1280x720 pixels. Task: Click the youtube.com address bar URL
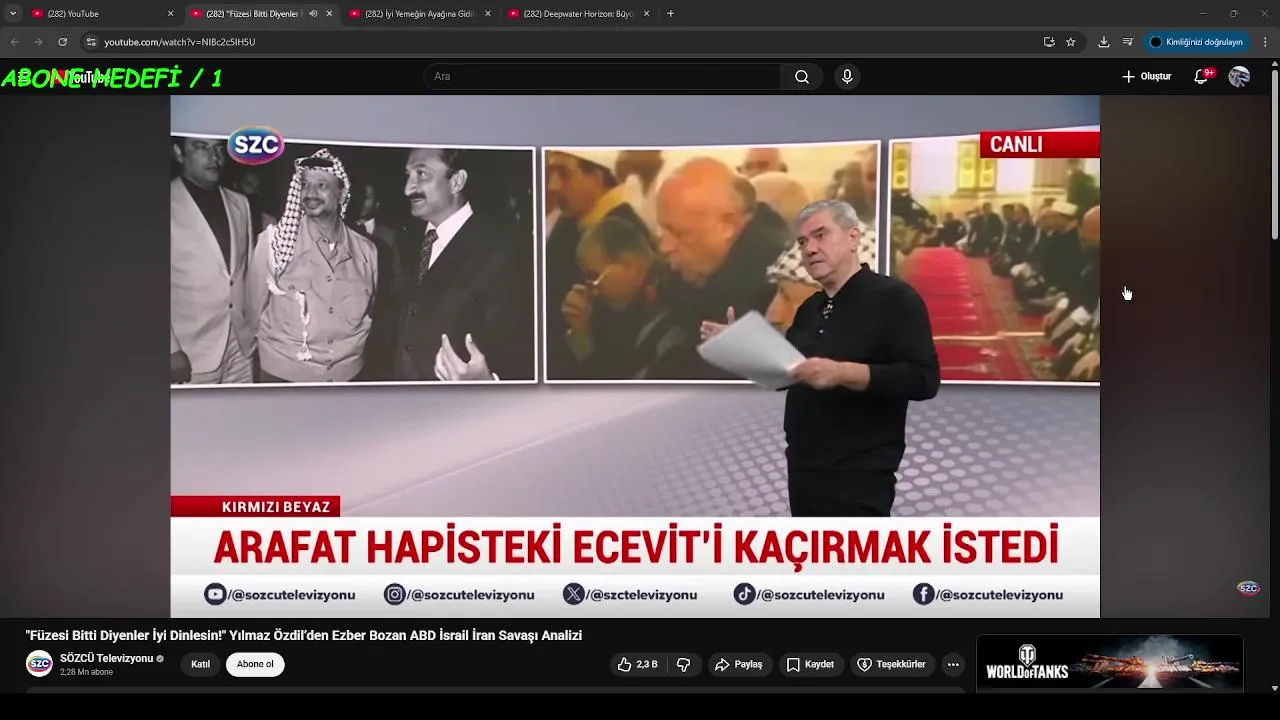pos(180,42)
